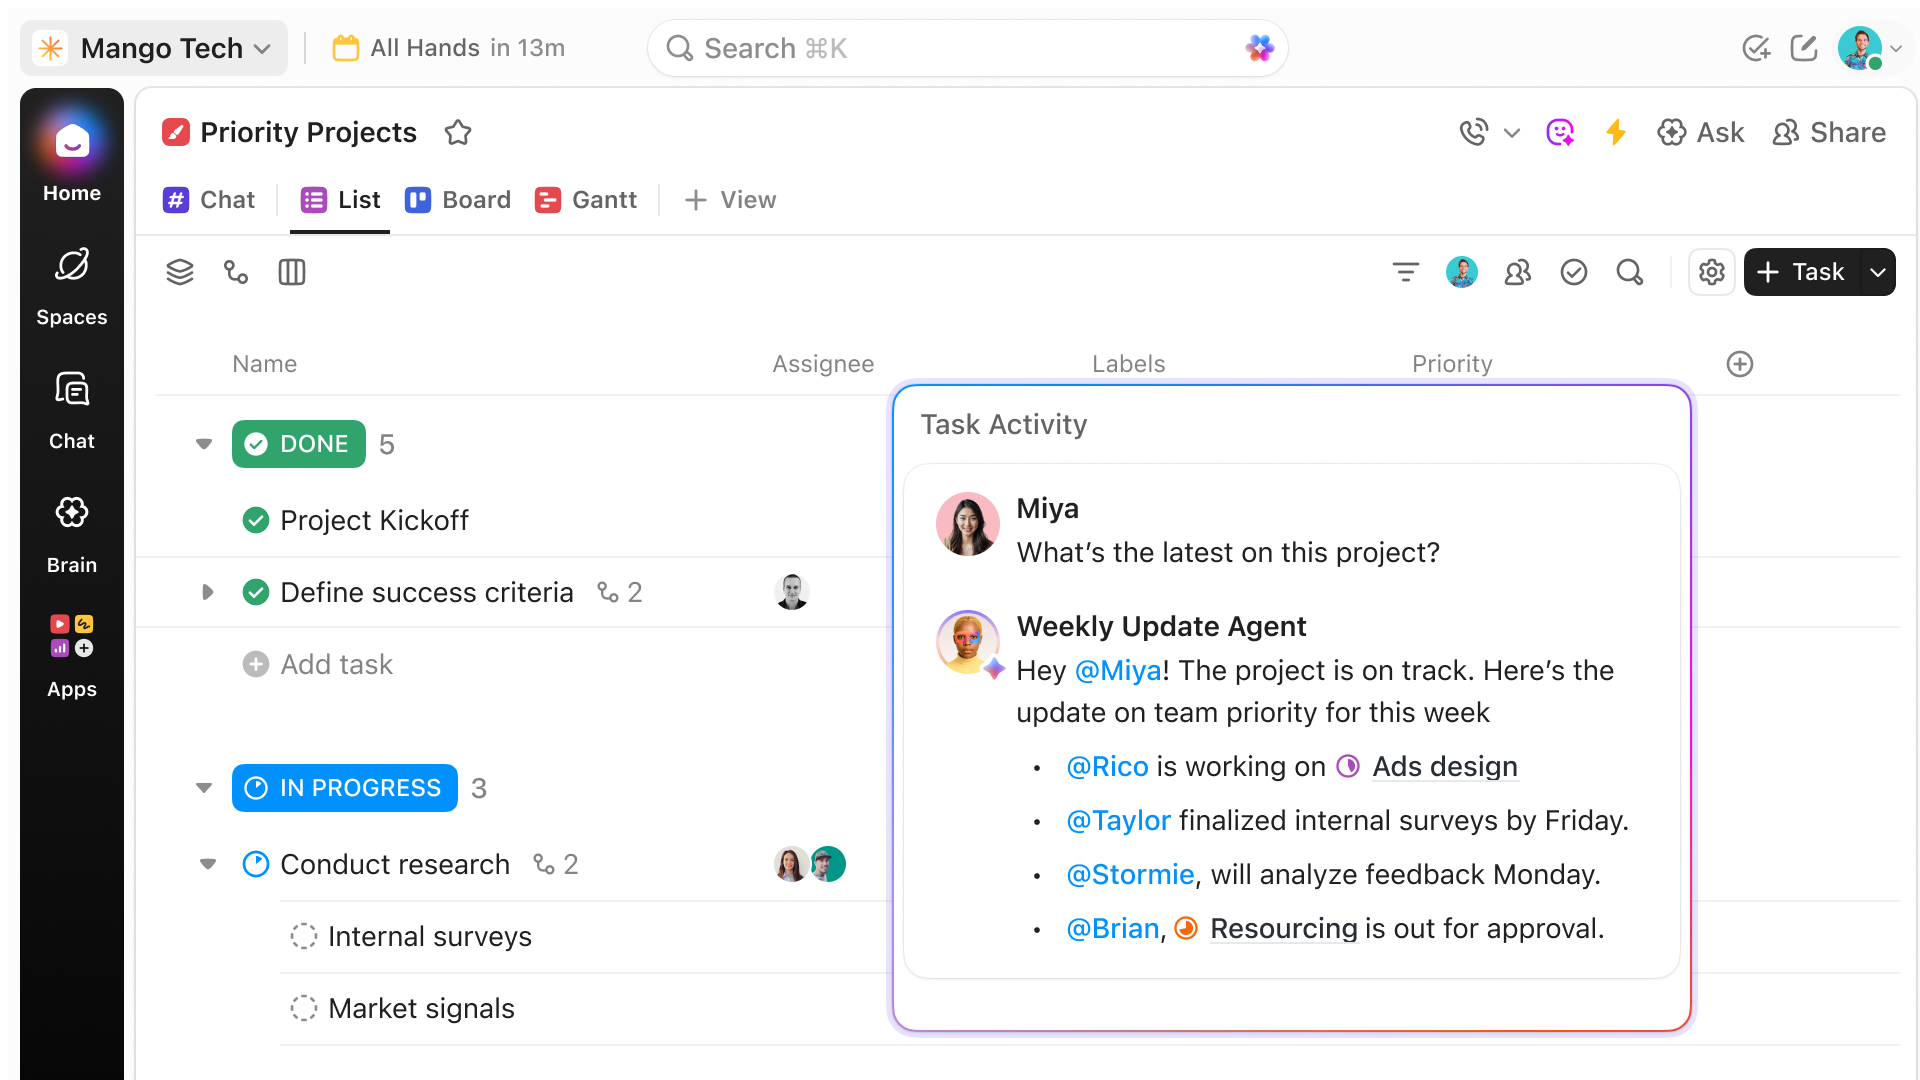Click the filter icon in toolbar

[1405, 272]
